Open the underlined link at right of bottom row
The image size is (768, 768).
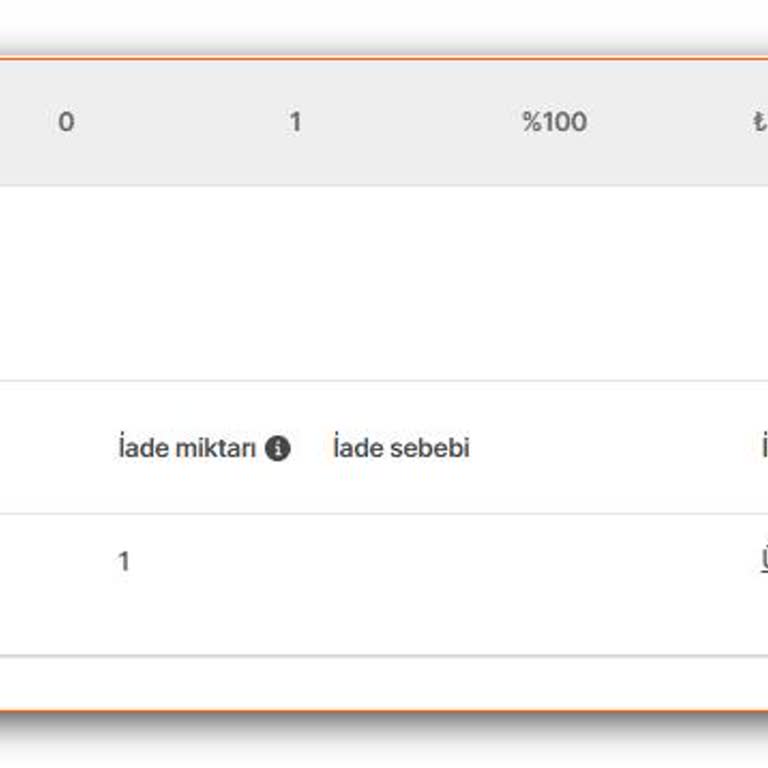pyautogui.click(x=764, y=559)
